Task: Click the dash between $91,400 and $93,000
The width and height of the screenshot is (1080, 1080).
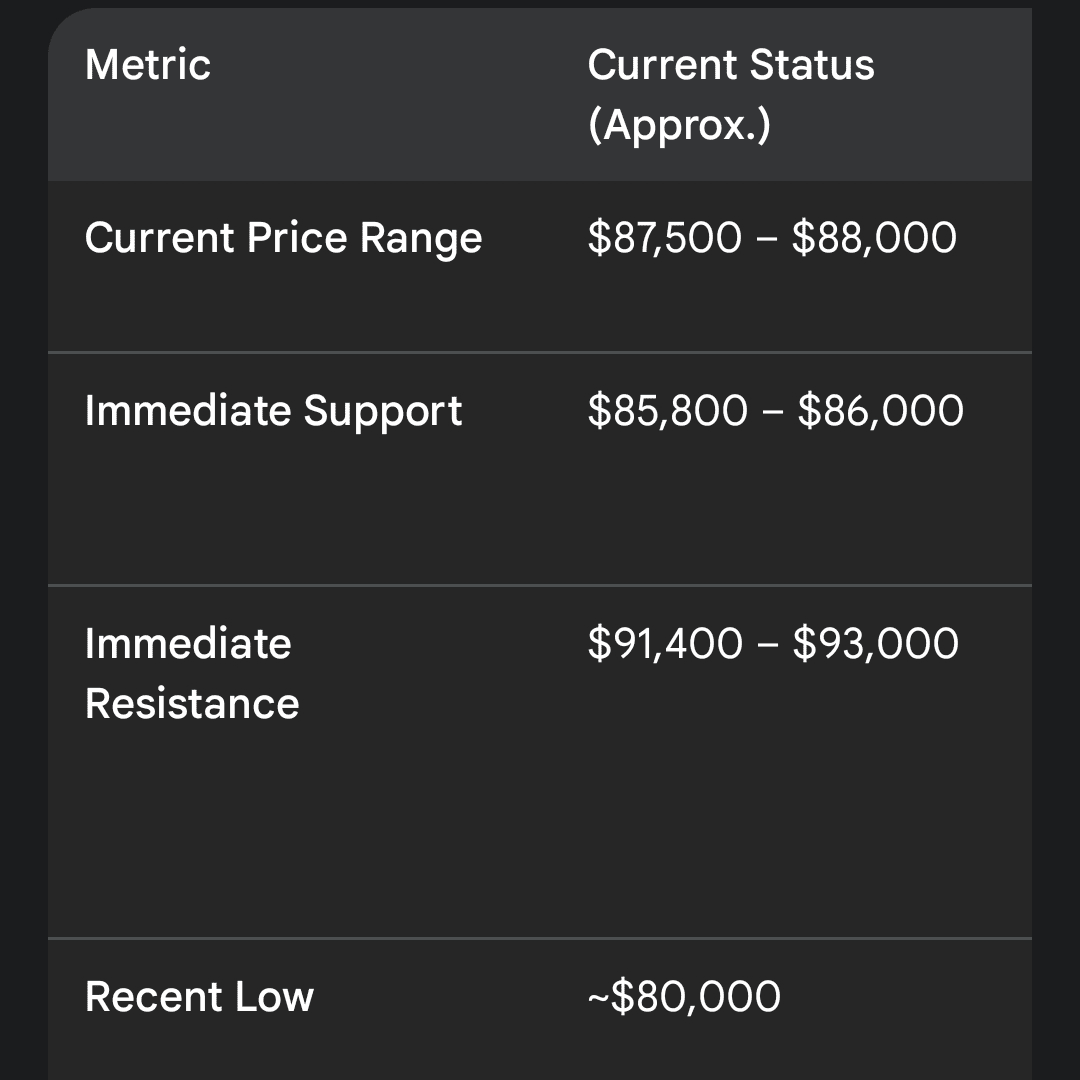Action: click(x=768, y=645)
